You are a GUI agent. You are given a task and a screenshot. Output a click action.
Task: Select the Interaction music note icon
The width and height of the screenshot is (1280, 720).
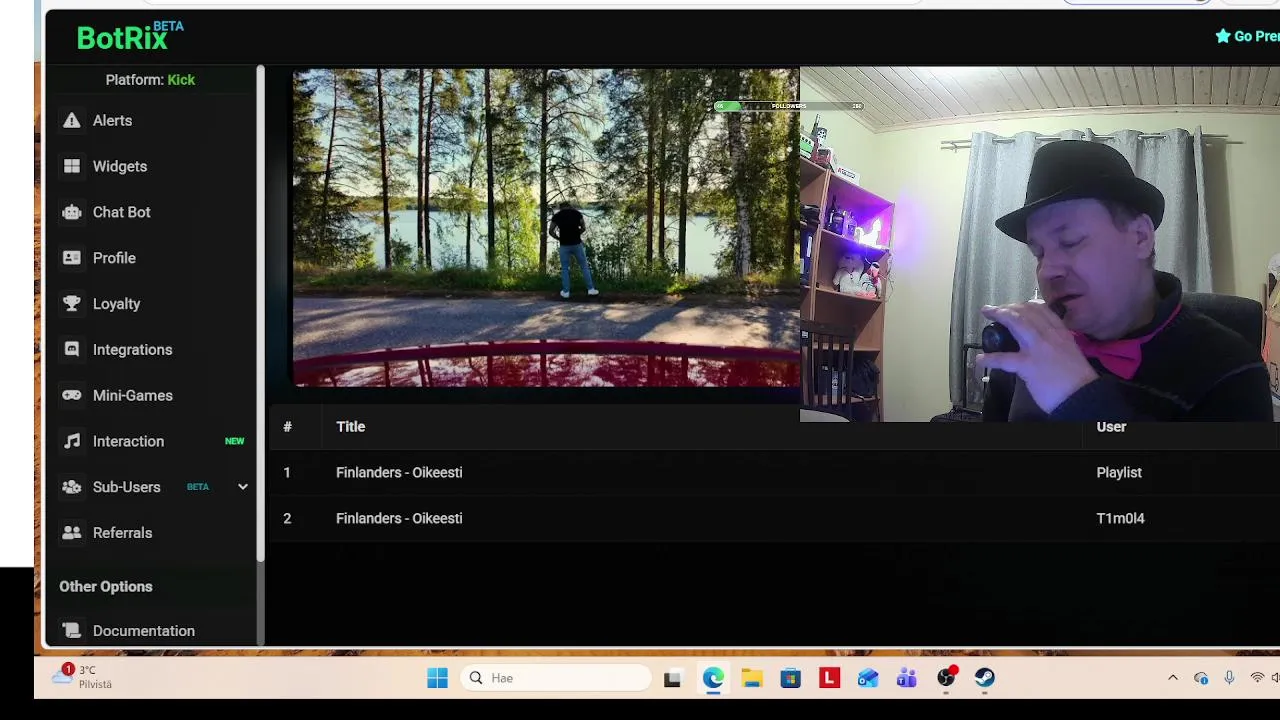72,441
